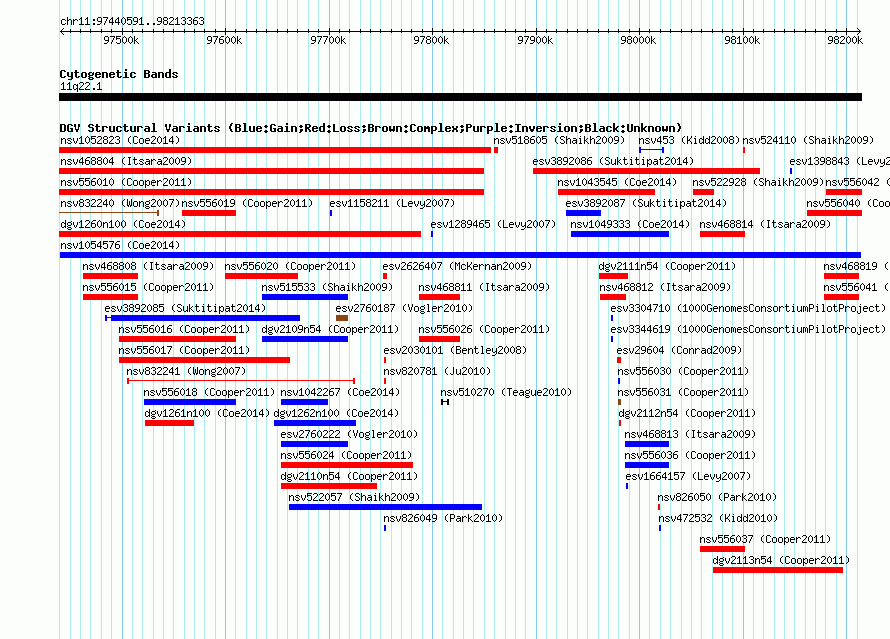The image size is (890, 639).
Task: Select the nsv468804 (Itsara2009) loss bar label
Action: point(126,161)
